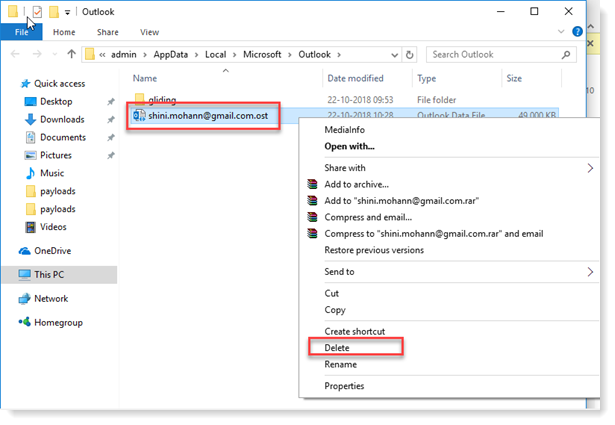Open the address bar history dropdown
Screen dimensions: 615x425
[x=395, y=55]
